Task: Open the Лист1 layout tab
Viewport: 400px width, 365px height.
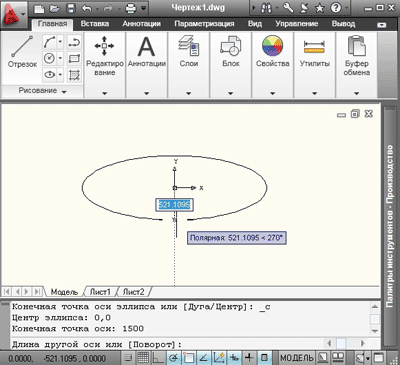Action: click(x=100, y=292)
